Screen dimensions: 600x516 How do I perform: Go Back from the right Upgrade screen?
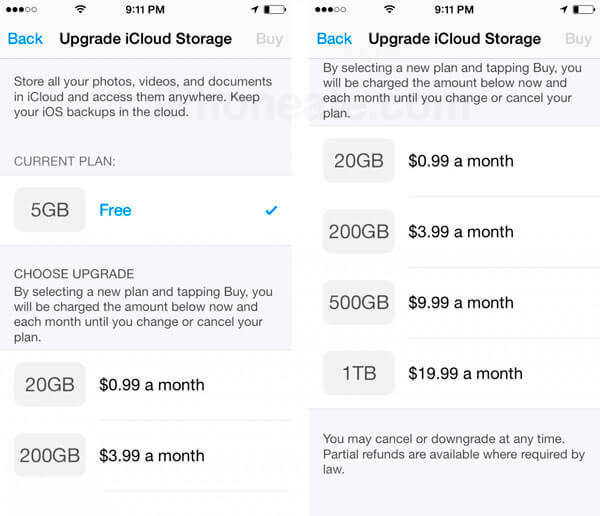334,39
